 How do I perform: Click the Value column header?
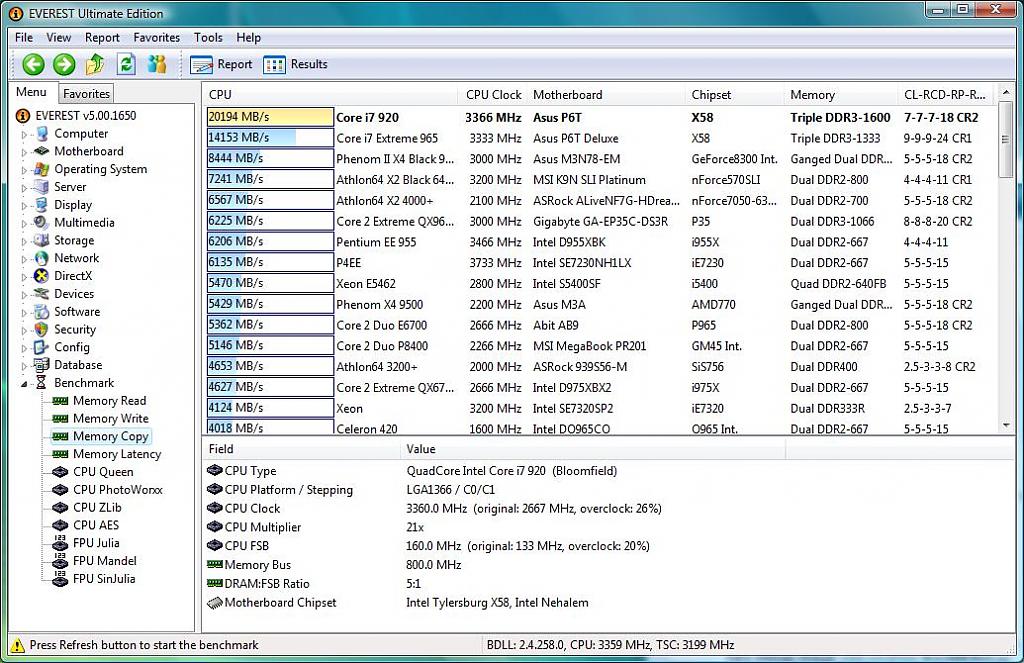592,449
